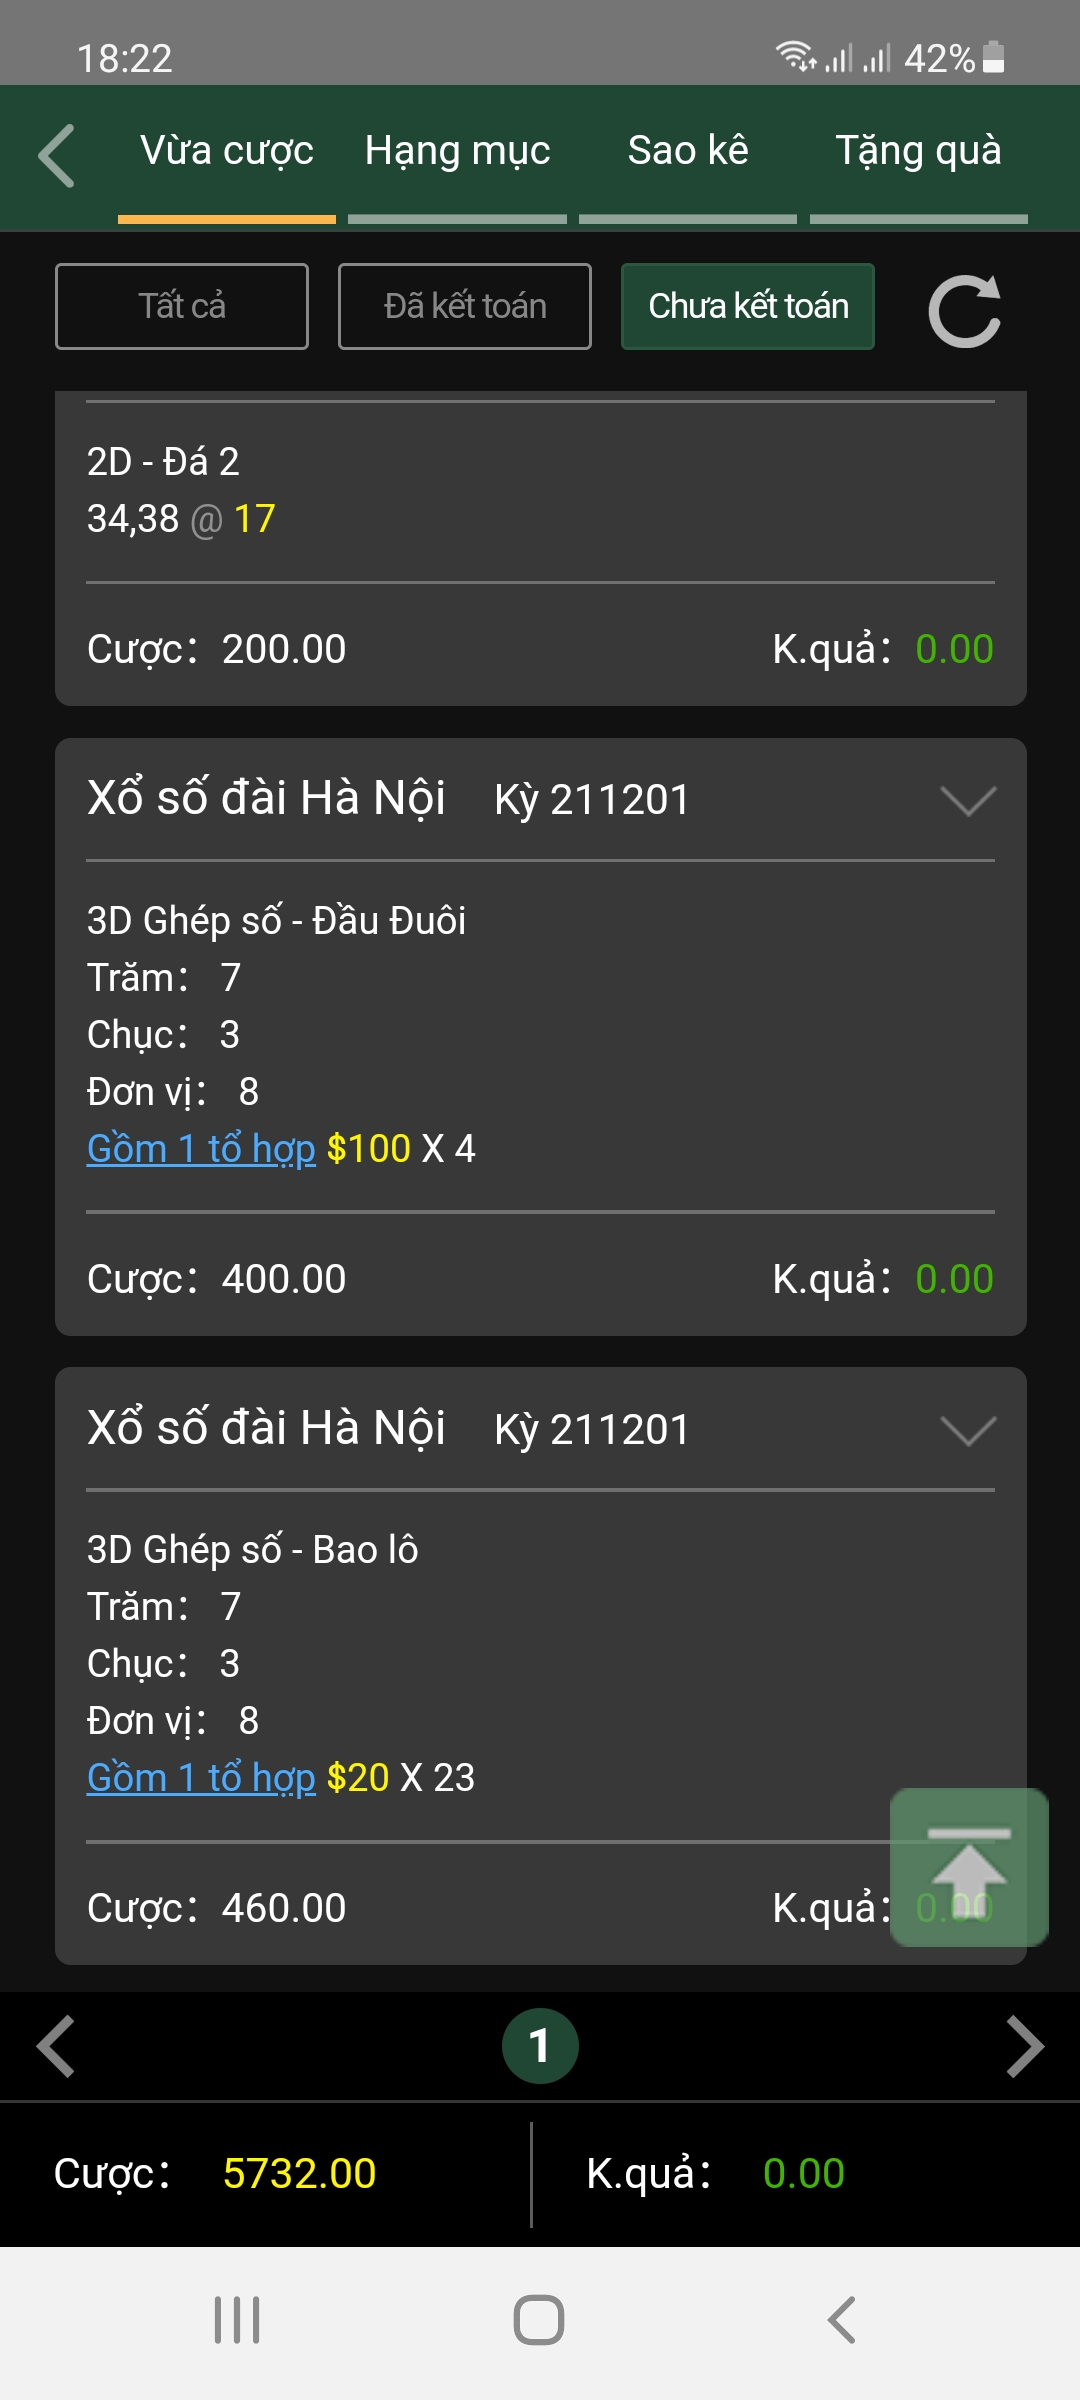Open 'Gồm 1 tổ hợp' link for $100 bet
This screenshot has height=2400, width=1080.
(201, 1149)
